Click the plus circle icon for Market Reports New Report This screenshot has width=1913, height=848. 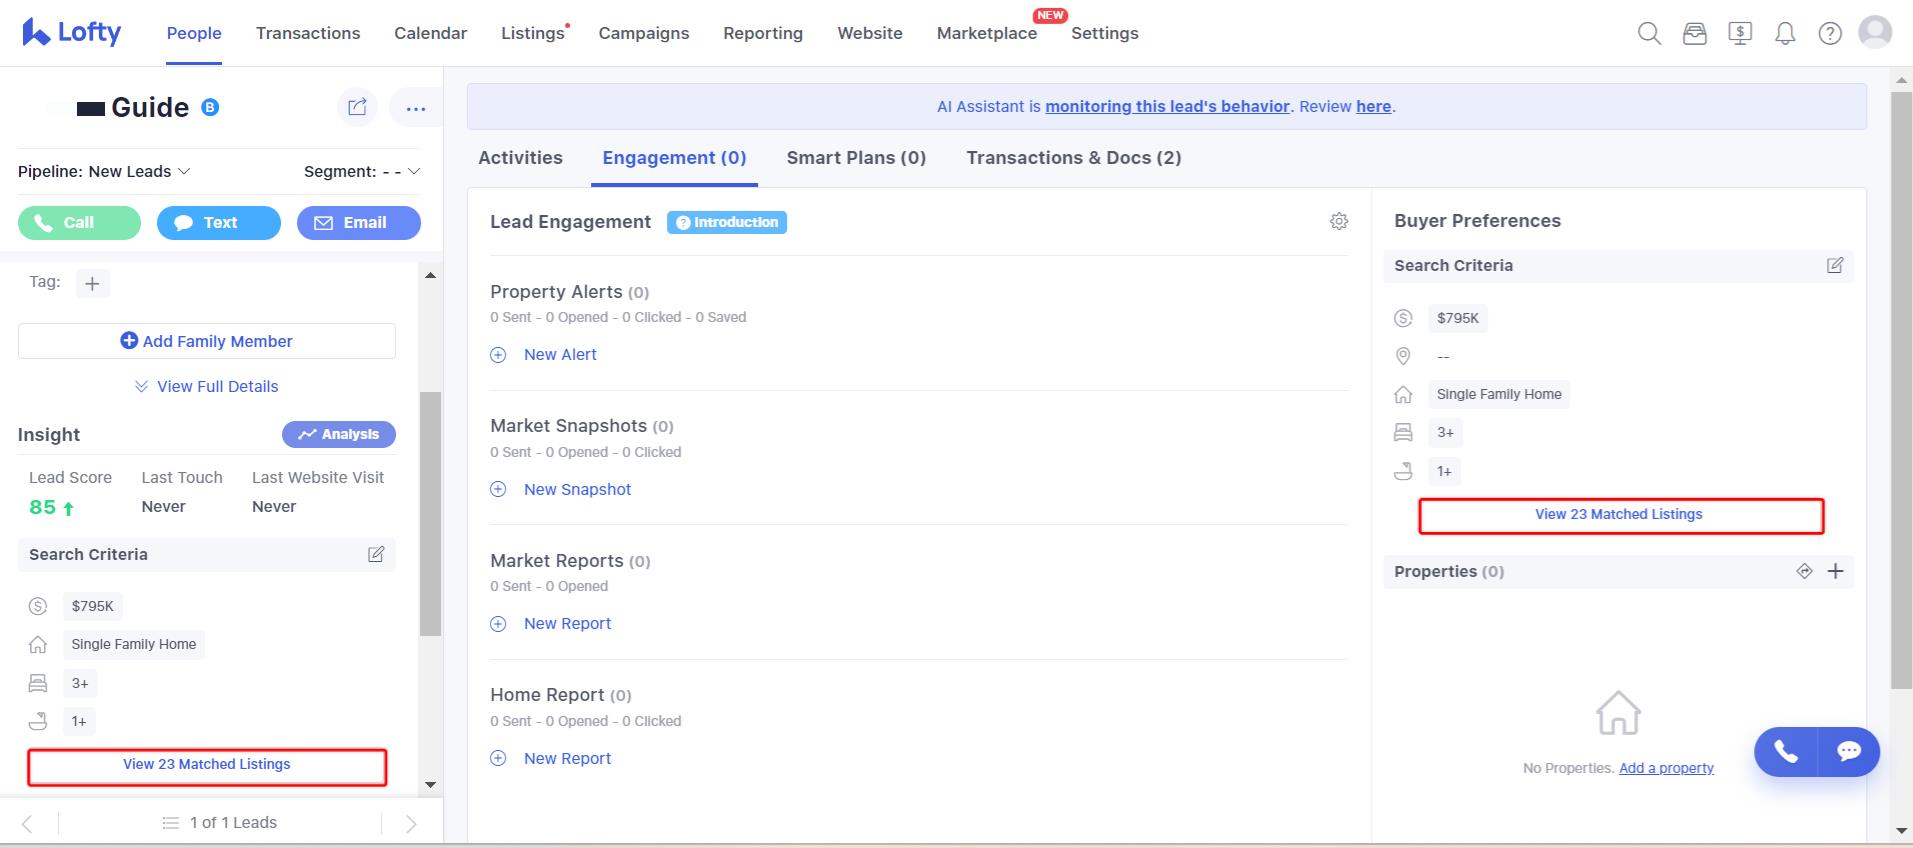click(498, 624)
